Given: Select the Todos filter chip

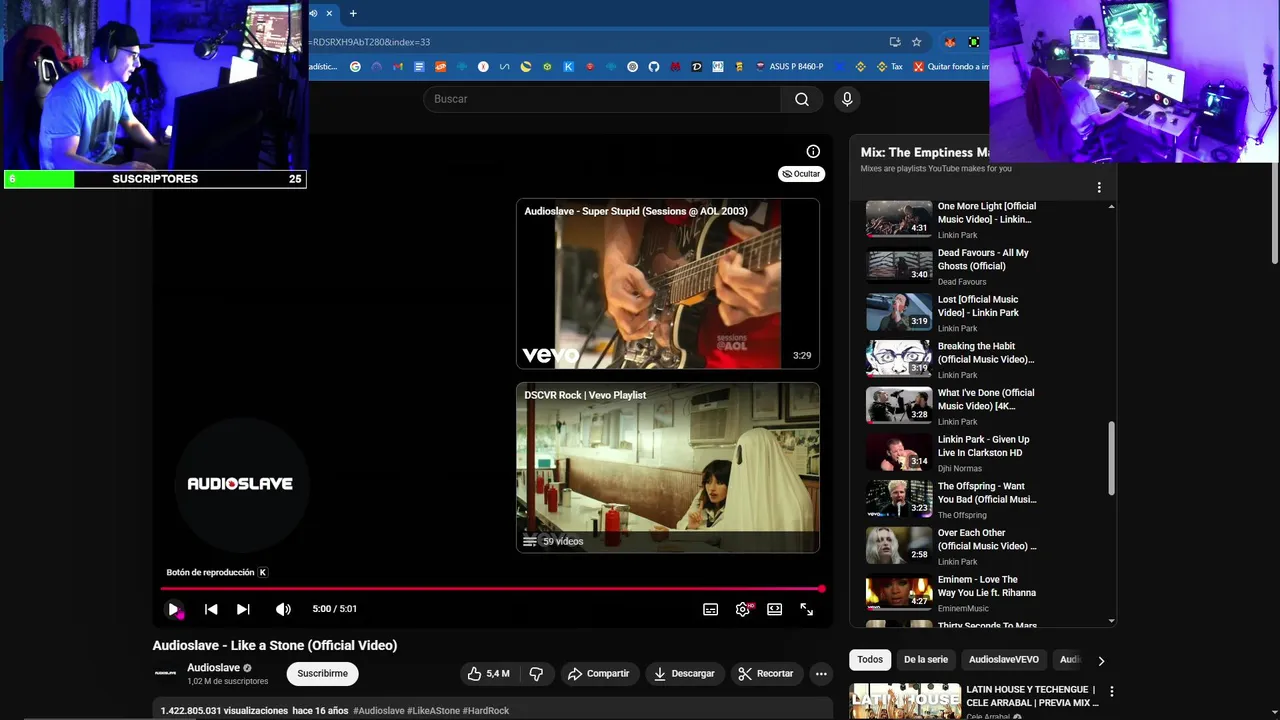Looking at the screenshot, I should [870, 660].
